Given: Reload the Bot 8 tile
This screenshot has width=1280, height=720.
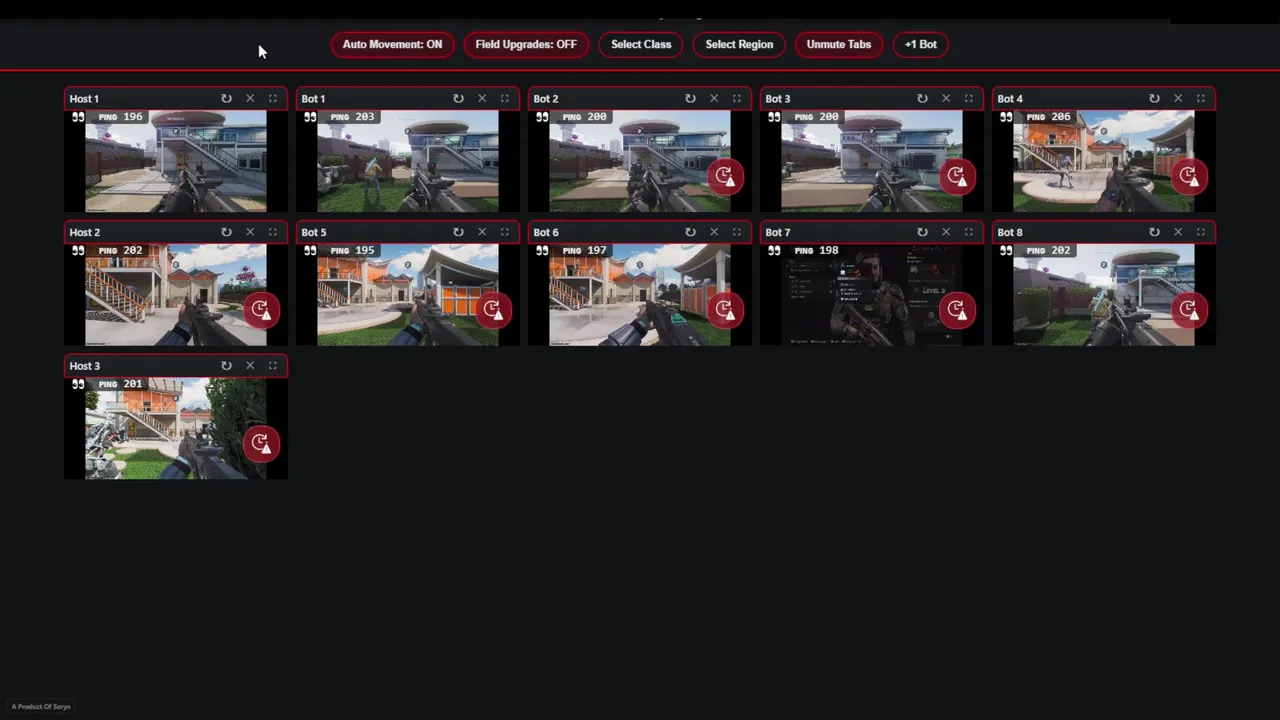Looking at the screenshot, I should 1154,232.
